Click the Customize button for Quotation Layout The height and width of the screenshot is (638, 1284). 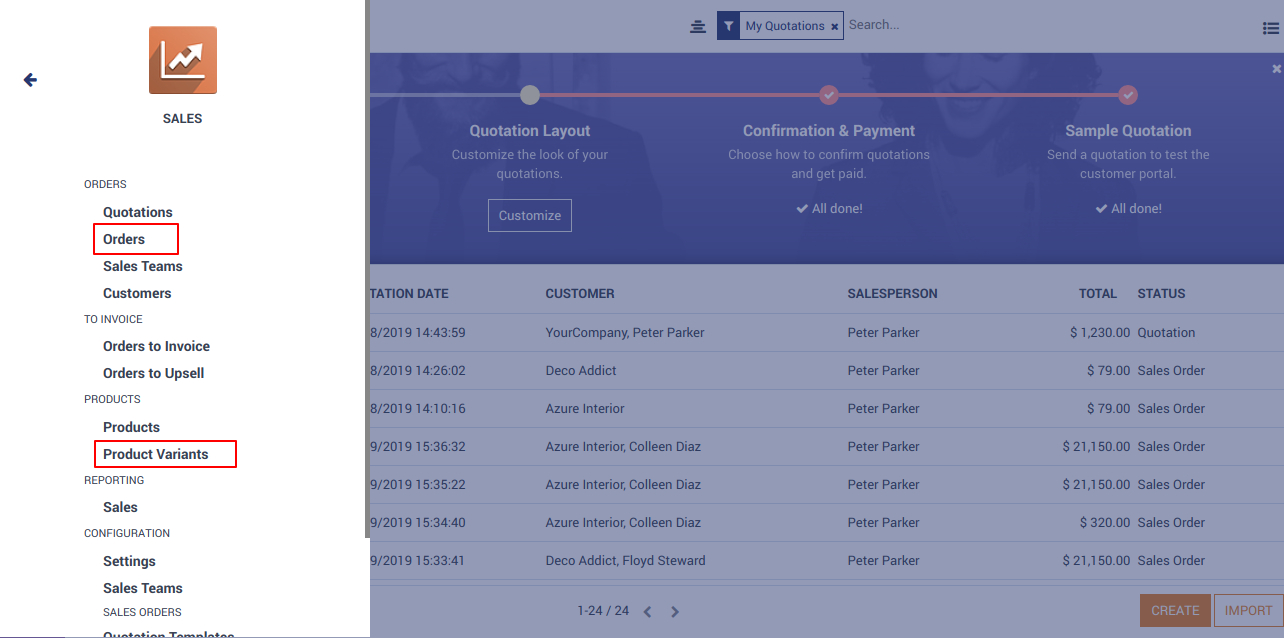530,215
